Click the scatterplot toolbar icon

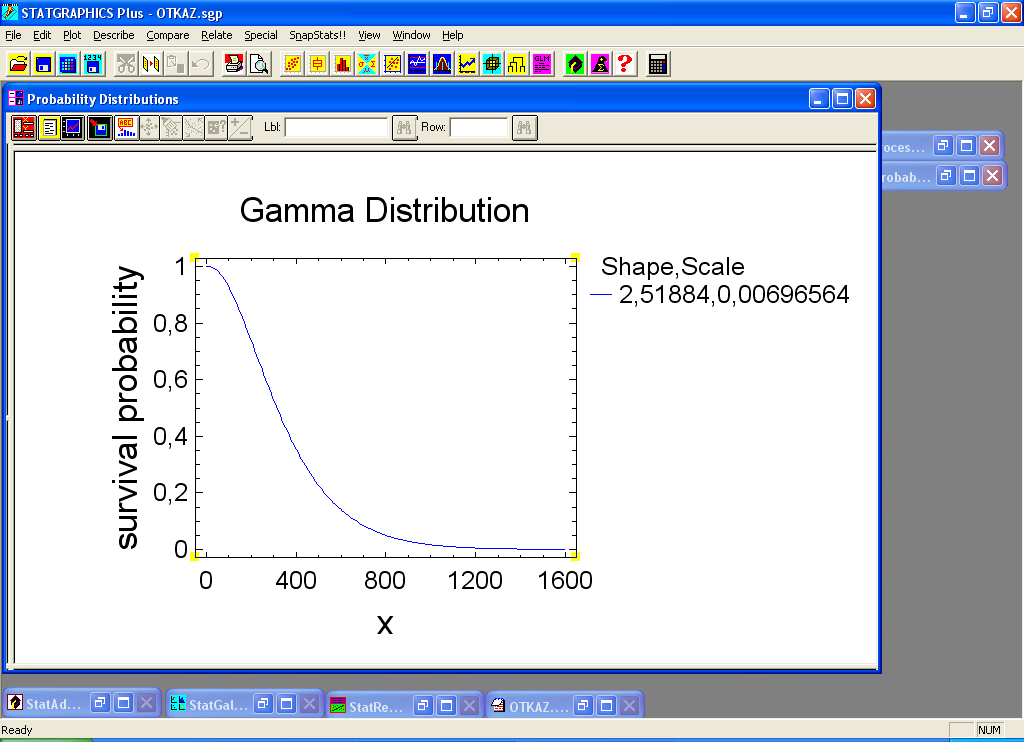tap(293, 64)
